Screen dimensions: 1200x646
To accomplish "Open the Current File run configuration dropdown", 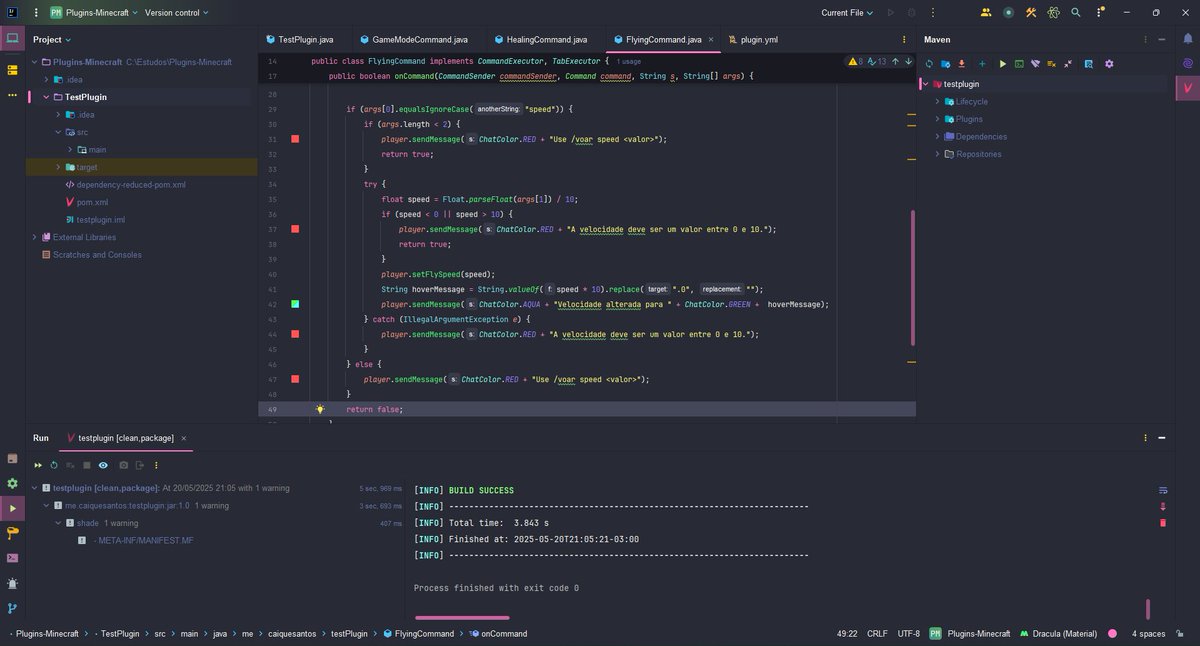I will [x=847, y=13].
